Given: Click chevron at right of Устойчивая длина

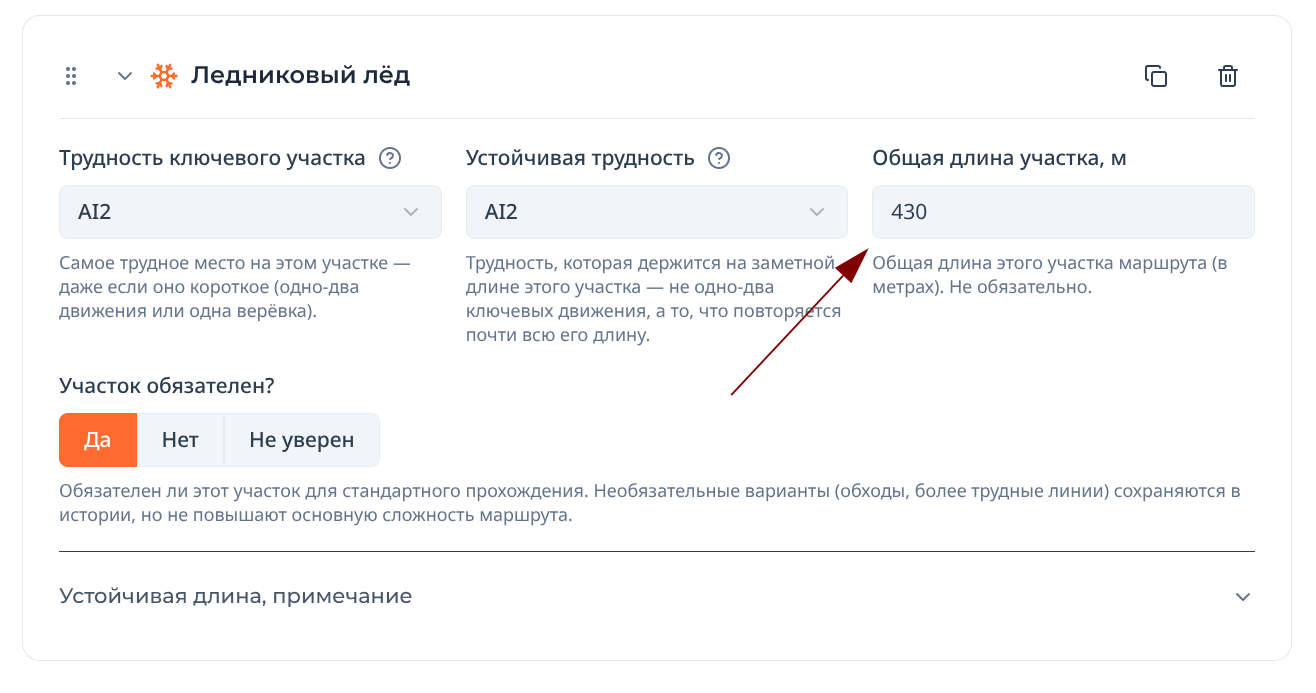Looking at the screenshot, I should [1243, 597].
